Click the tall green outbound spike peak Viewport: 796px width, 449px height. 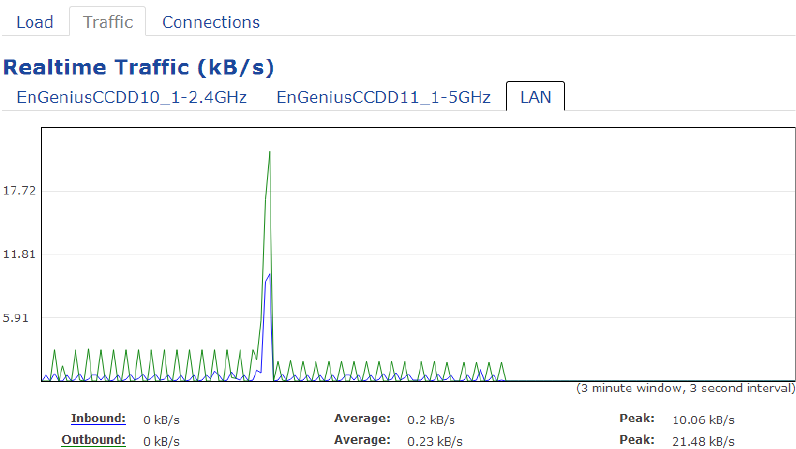270,152
